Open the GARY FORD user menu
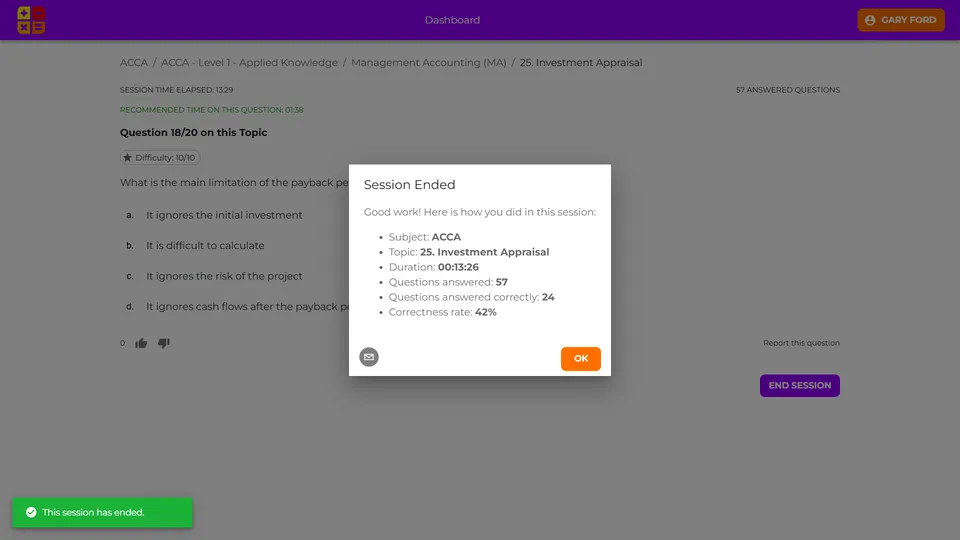This screenshot has width=960, height=540. (900, 20)
